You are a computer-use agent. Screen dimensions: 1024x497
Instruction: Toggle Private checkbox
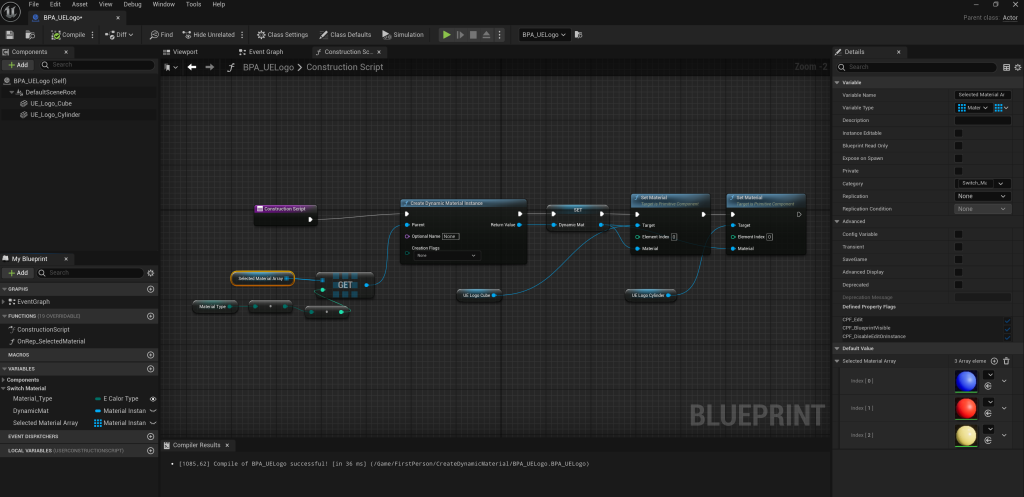(959, 170)
